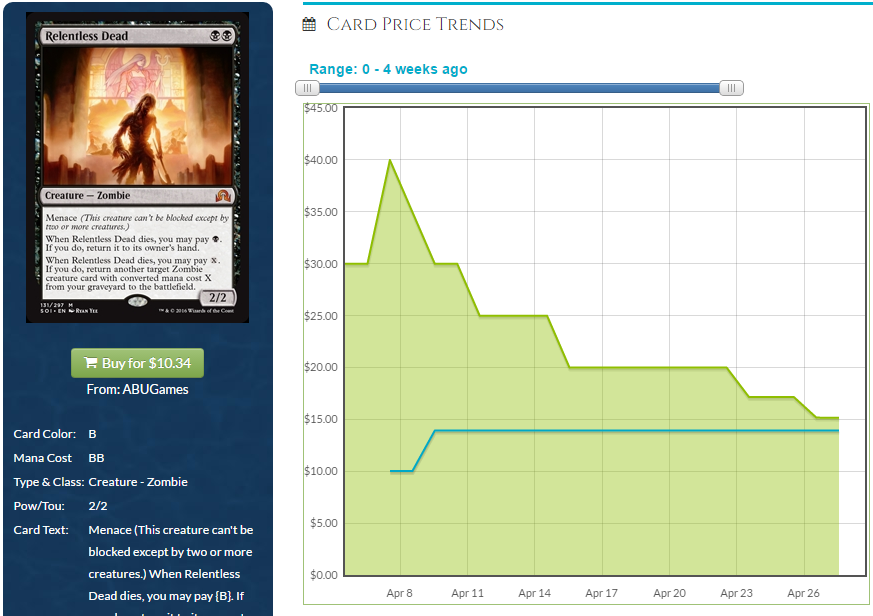Click the Apr 26 date label
Screen dimensions: 873x616
pyautogui.click(x=803, y=593)
